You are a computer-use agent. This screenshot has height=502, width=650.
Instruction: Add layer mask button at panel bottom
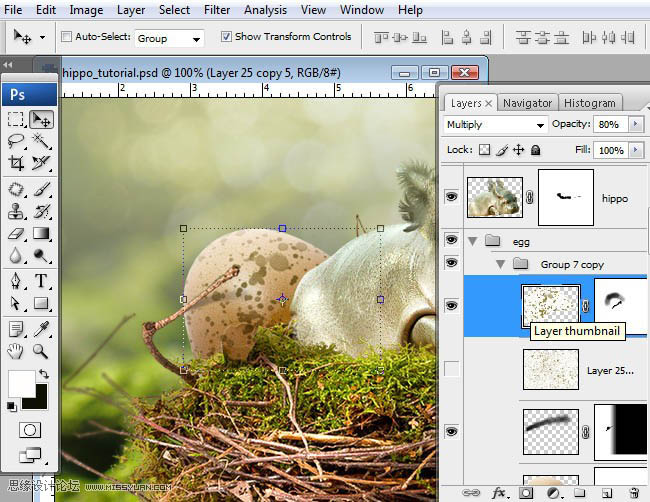[526, 493]
